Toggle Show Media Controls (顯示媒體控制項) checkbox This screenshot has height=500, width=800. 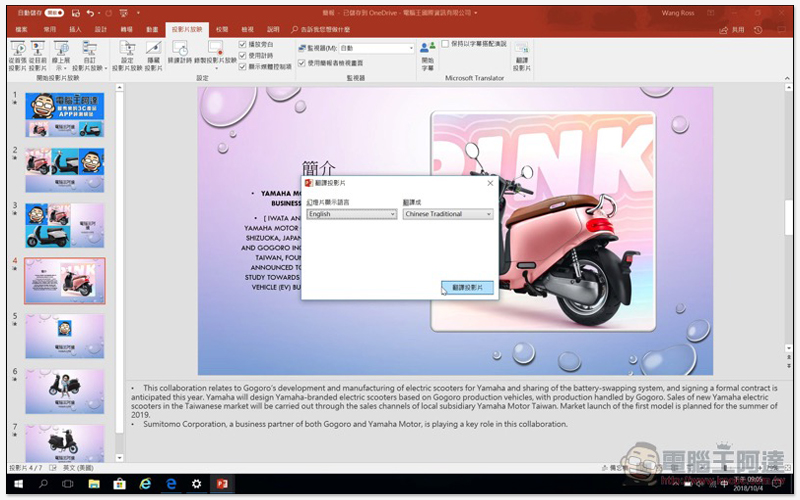click(x=243, y=66)
